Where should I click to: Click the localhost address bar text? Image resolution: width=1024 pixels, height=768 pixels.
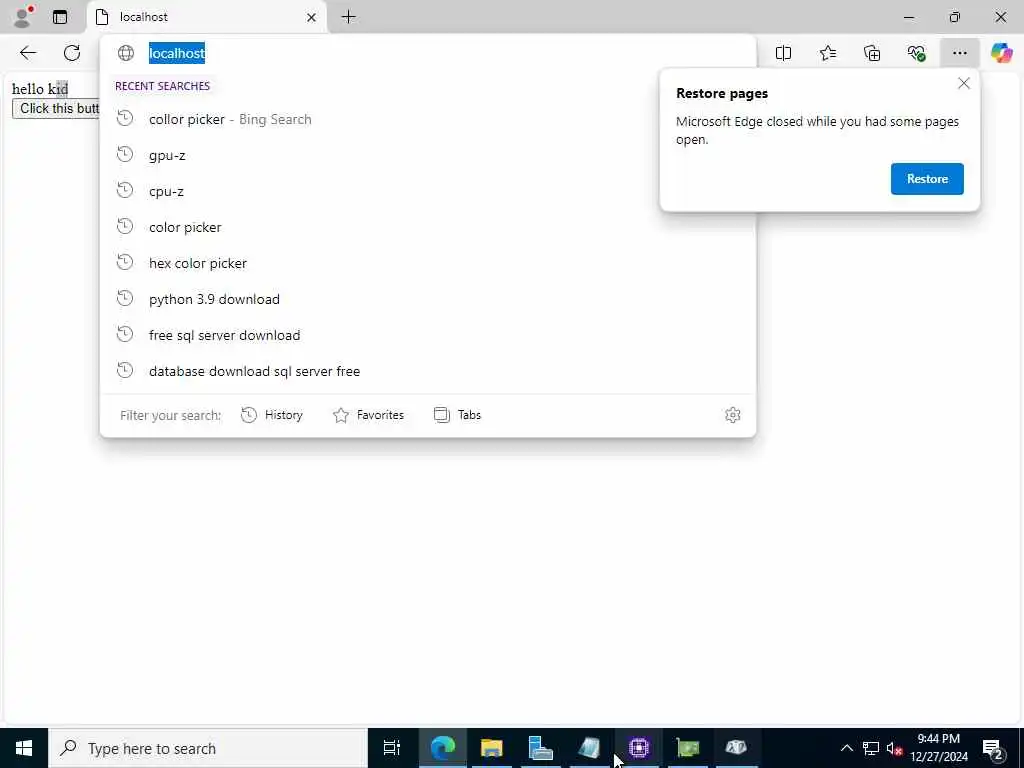[x=177, y=53]
